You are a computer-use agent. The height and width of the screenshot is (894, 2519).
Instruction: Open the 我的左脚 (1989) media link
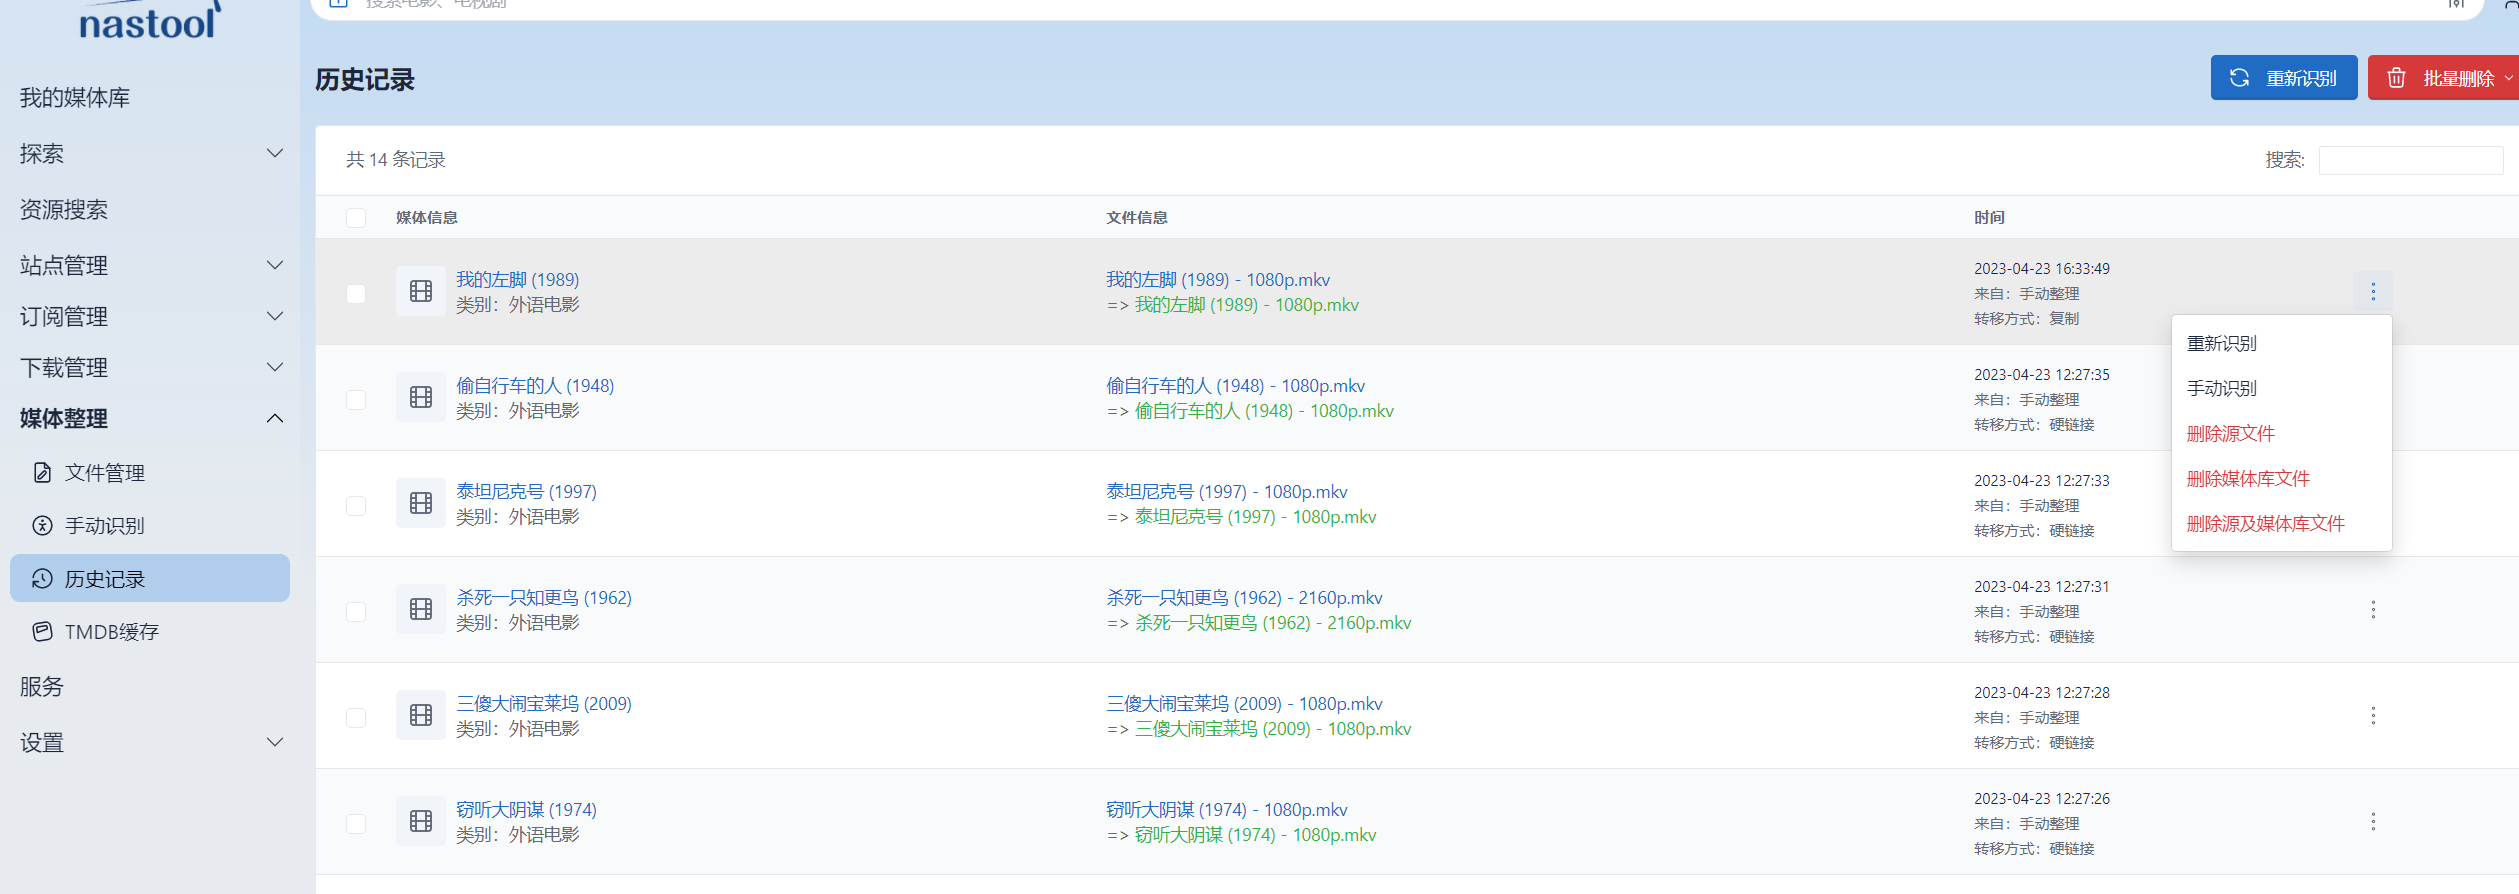tap(517, 279)
